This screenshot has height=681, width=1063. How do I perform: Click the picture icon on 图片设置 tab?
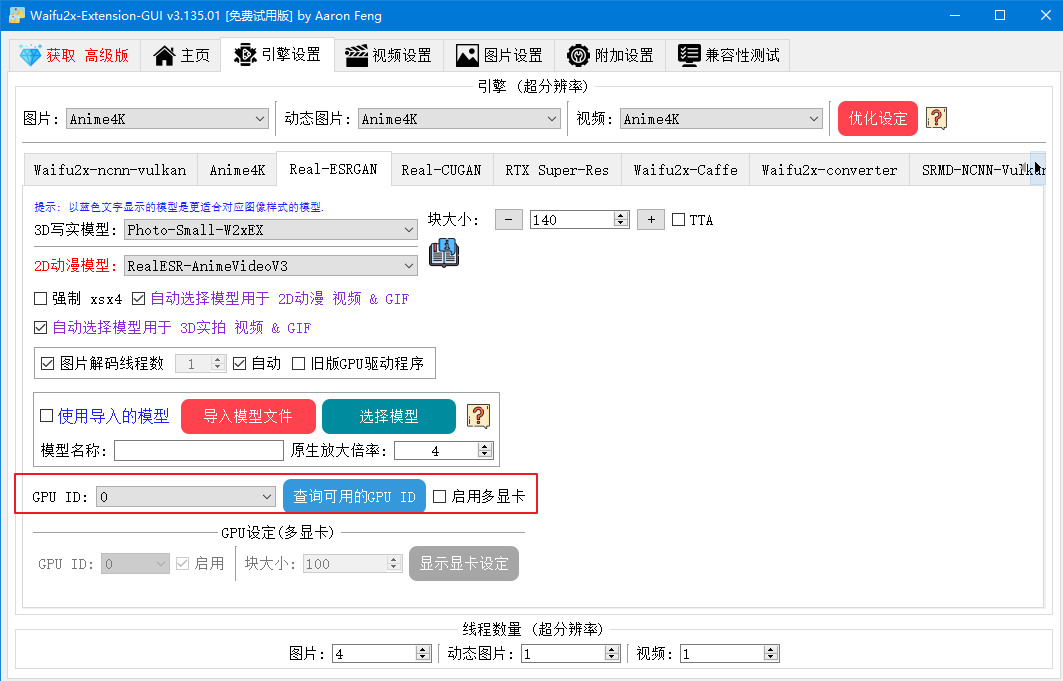467,56
